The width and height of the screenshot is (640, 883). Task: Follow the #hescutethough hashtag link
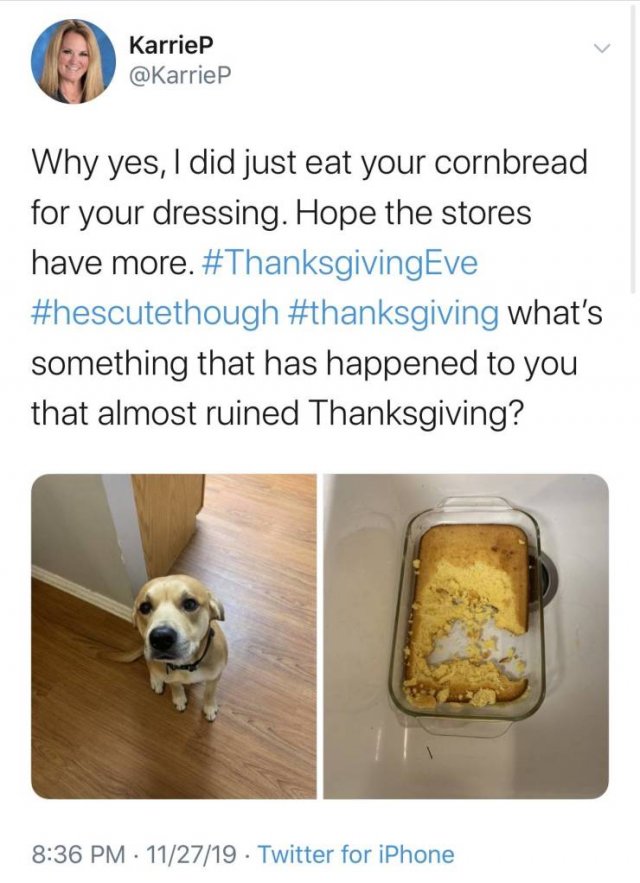coord(155,314)
